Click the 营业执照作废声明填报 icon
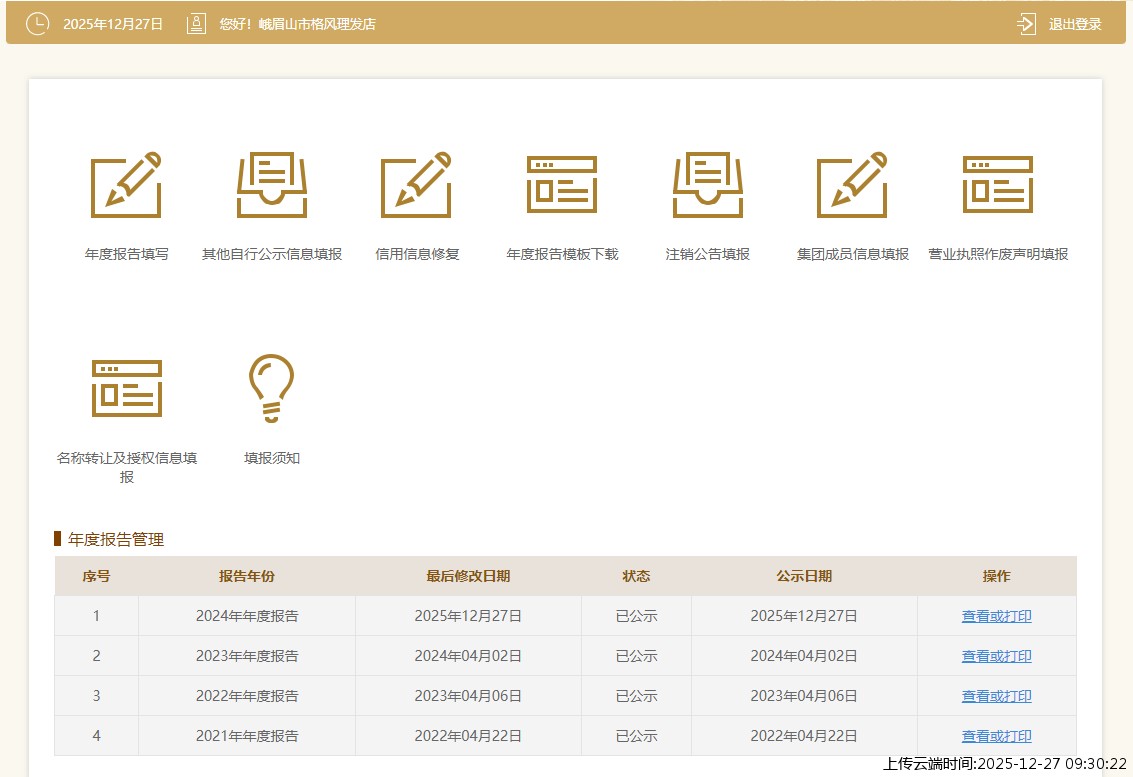1133x777 pixels. tap(997, 185)
